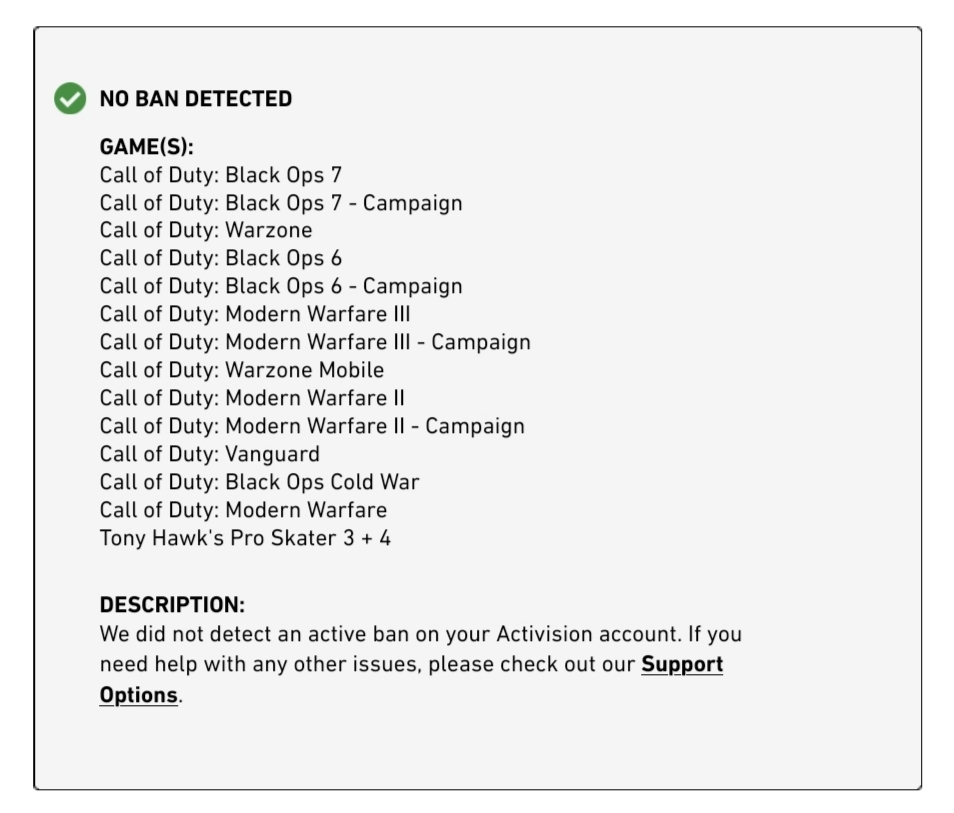Click Call of Duty: Black Ops Cold War
This screenshot has height=813, width=954.
pyautogui.click(x=259, y=482)
